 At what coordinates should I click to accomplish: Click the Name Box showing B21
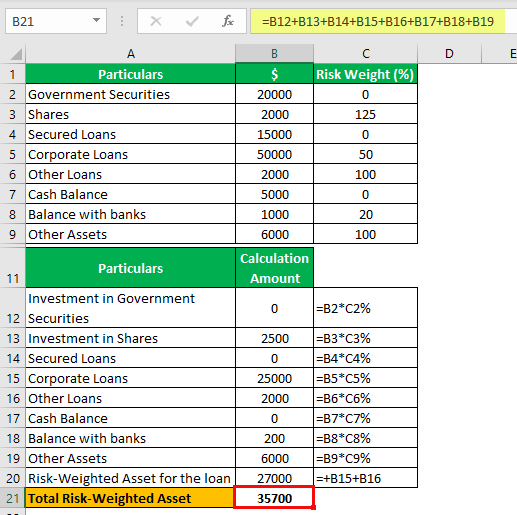click(56, 21)
